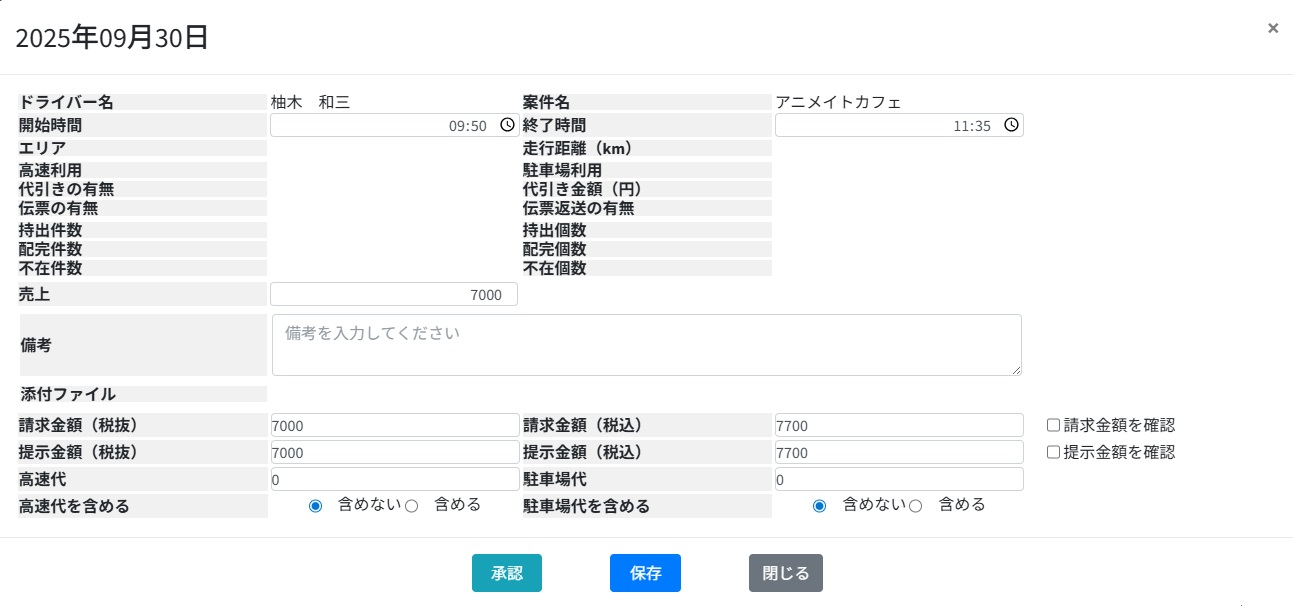1293x606 pixels.
Task: Focus the 駐車場代 amount field
Action: 898,479
